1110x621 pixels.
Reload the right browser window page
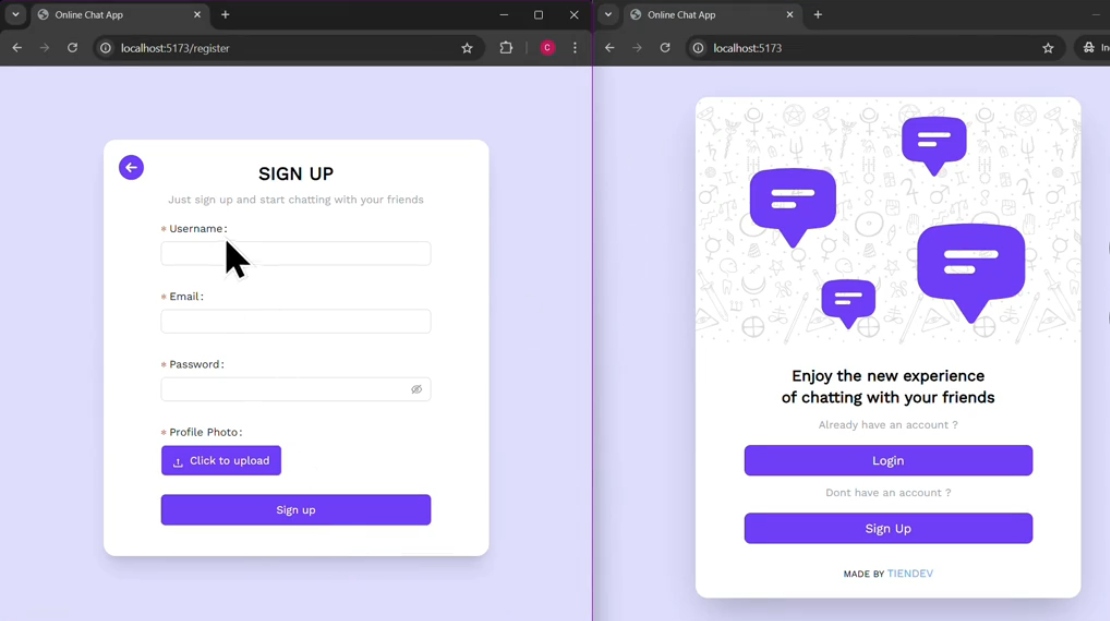tap(665, 48)
